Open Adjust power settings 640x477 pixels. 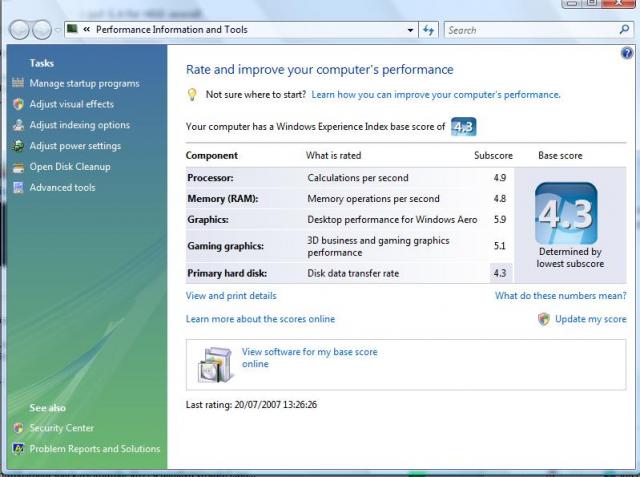(75, 146)
